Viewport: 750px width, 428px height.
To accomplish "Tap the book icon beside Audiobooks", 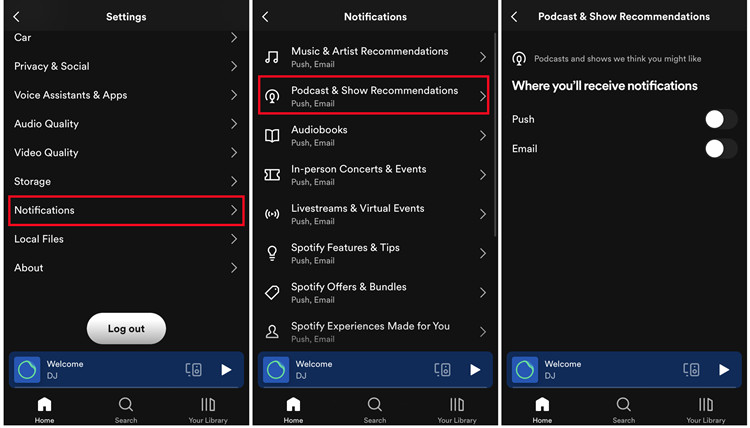I will click(272, 136).
